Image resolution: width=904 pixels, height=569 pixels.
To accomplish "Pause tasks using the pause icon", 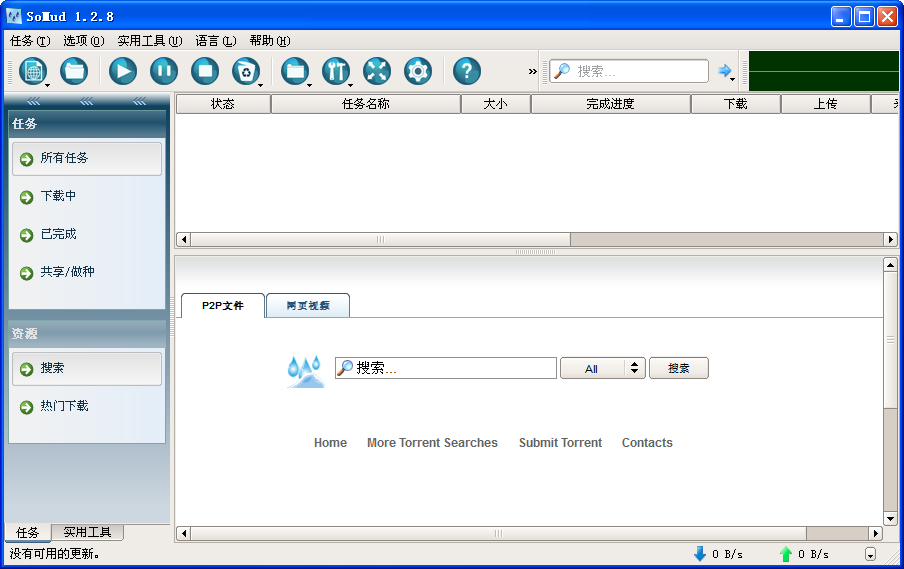I will 164,71.
